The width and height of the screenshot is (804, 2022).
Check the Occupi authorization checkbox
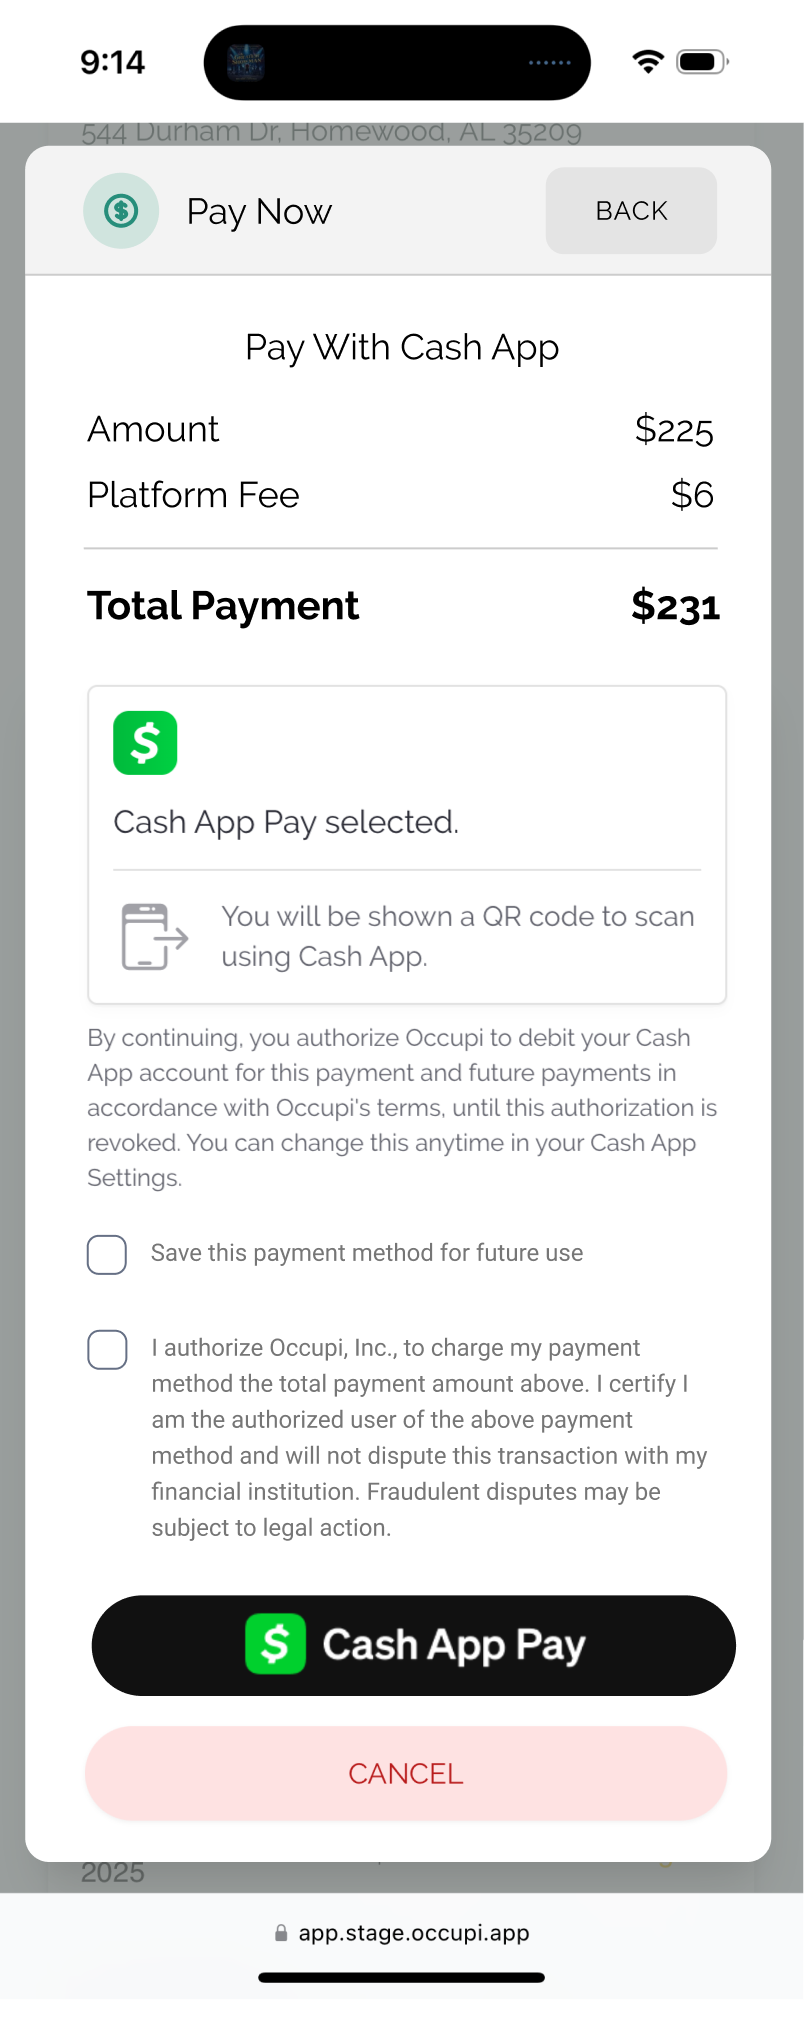click(107, 1349)
